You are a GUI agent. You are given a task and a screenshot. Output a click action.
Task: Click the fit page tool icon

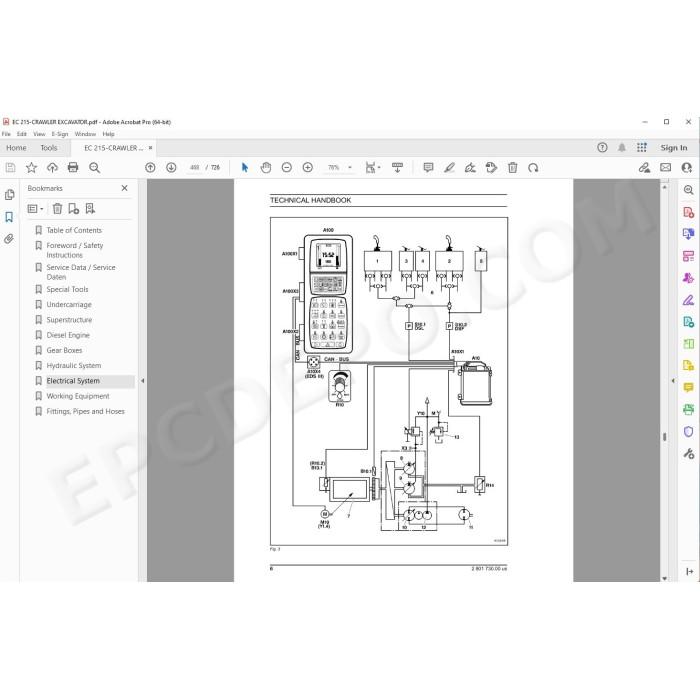[x=370, y=168]
